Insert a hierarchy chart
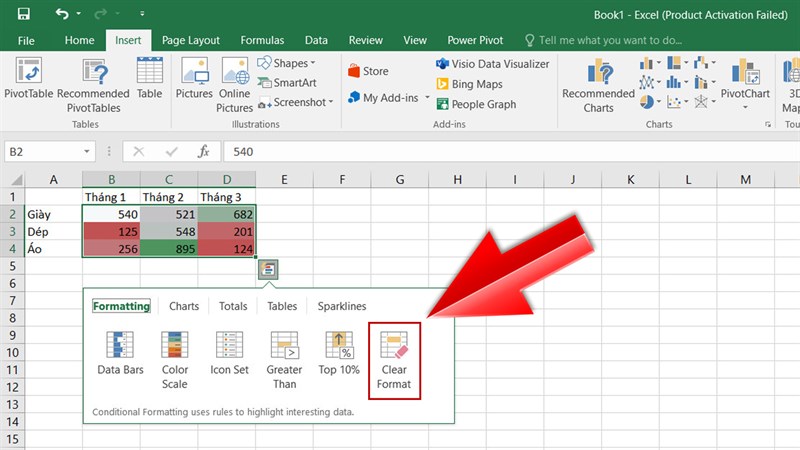Image resolution: width=800 pixels, height=450 pixels. pos(678,63)
